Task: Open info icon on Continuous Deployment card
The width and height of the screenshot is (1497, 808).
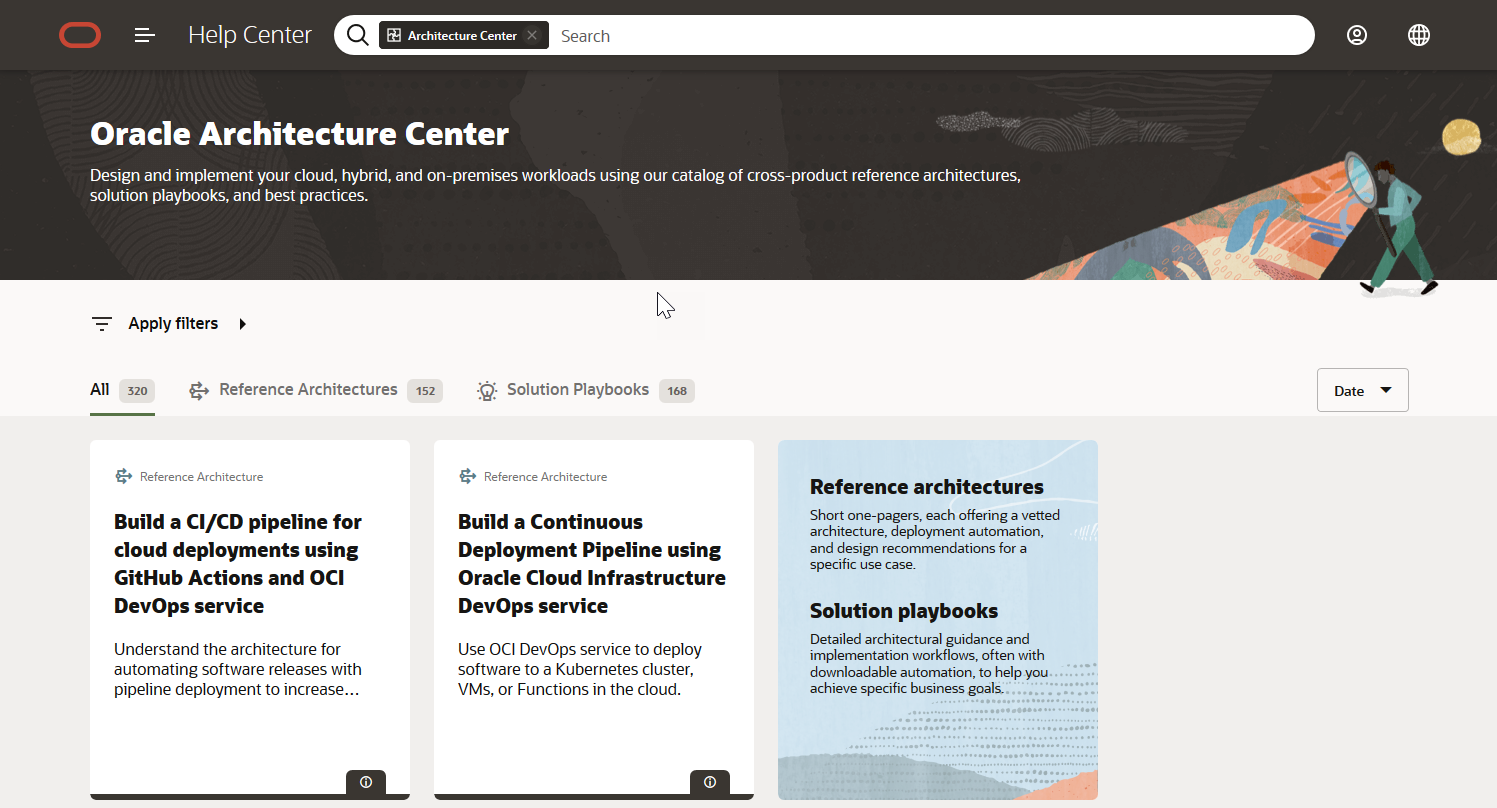Action: [x=710, y=782]
